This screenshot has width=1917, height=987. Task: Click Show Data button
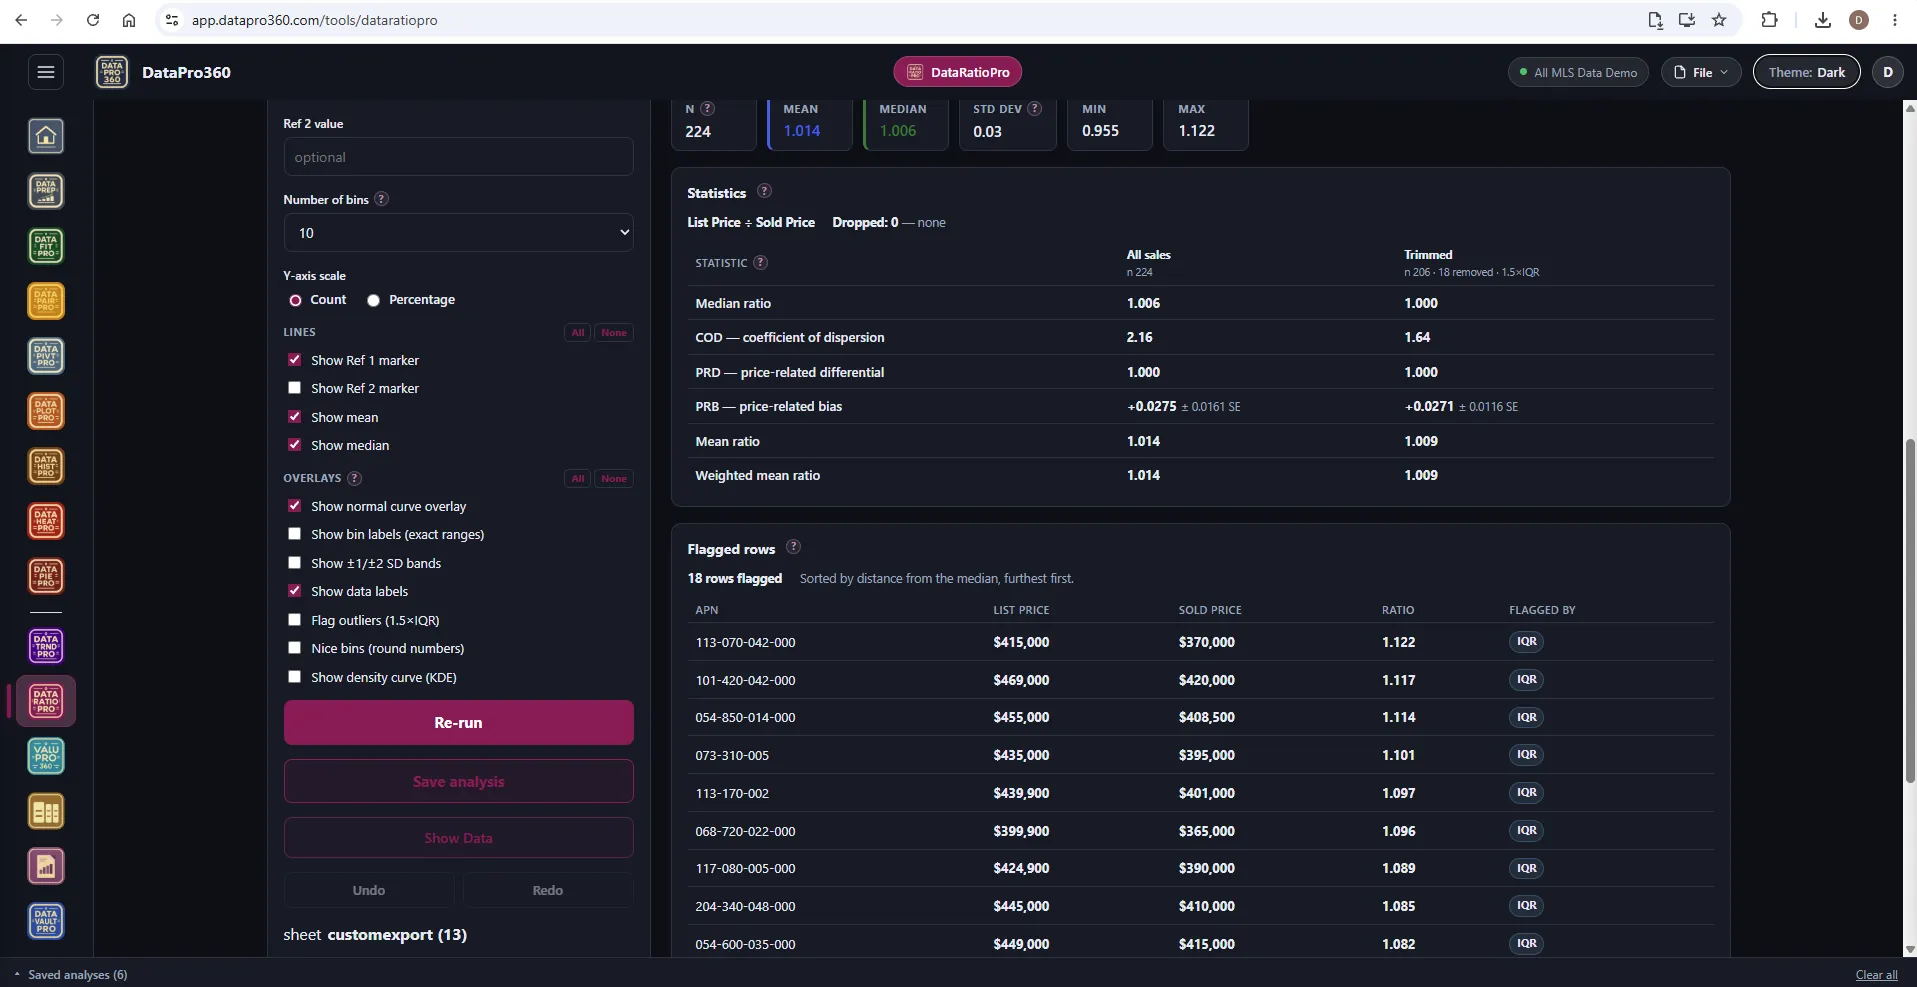click(458, 838)
